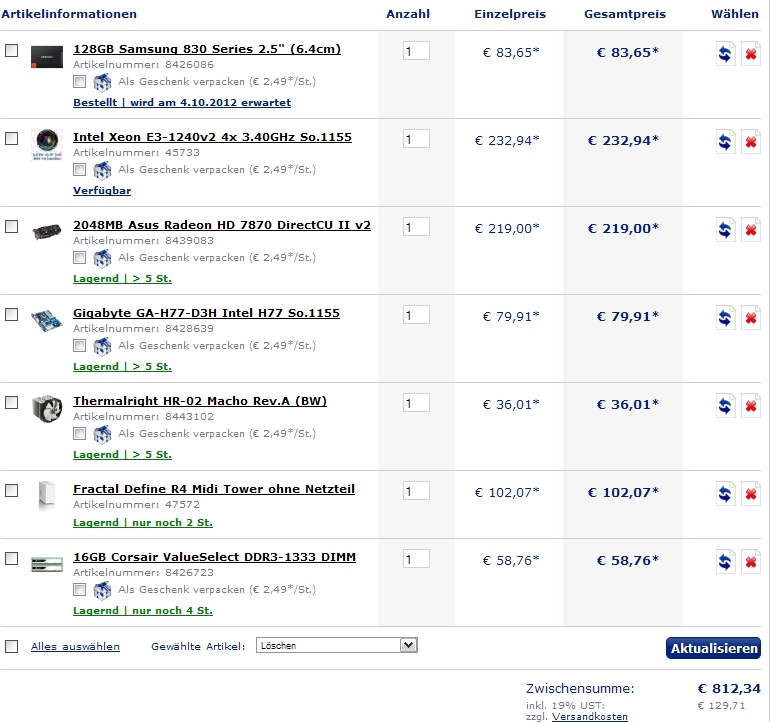Viewport: 770px width, 722px height.
Task: Remove Asus Radeon HD 7870 with red X
Action: 750,229
